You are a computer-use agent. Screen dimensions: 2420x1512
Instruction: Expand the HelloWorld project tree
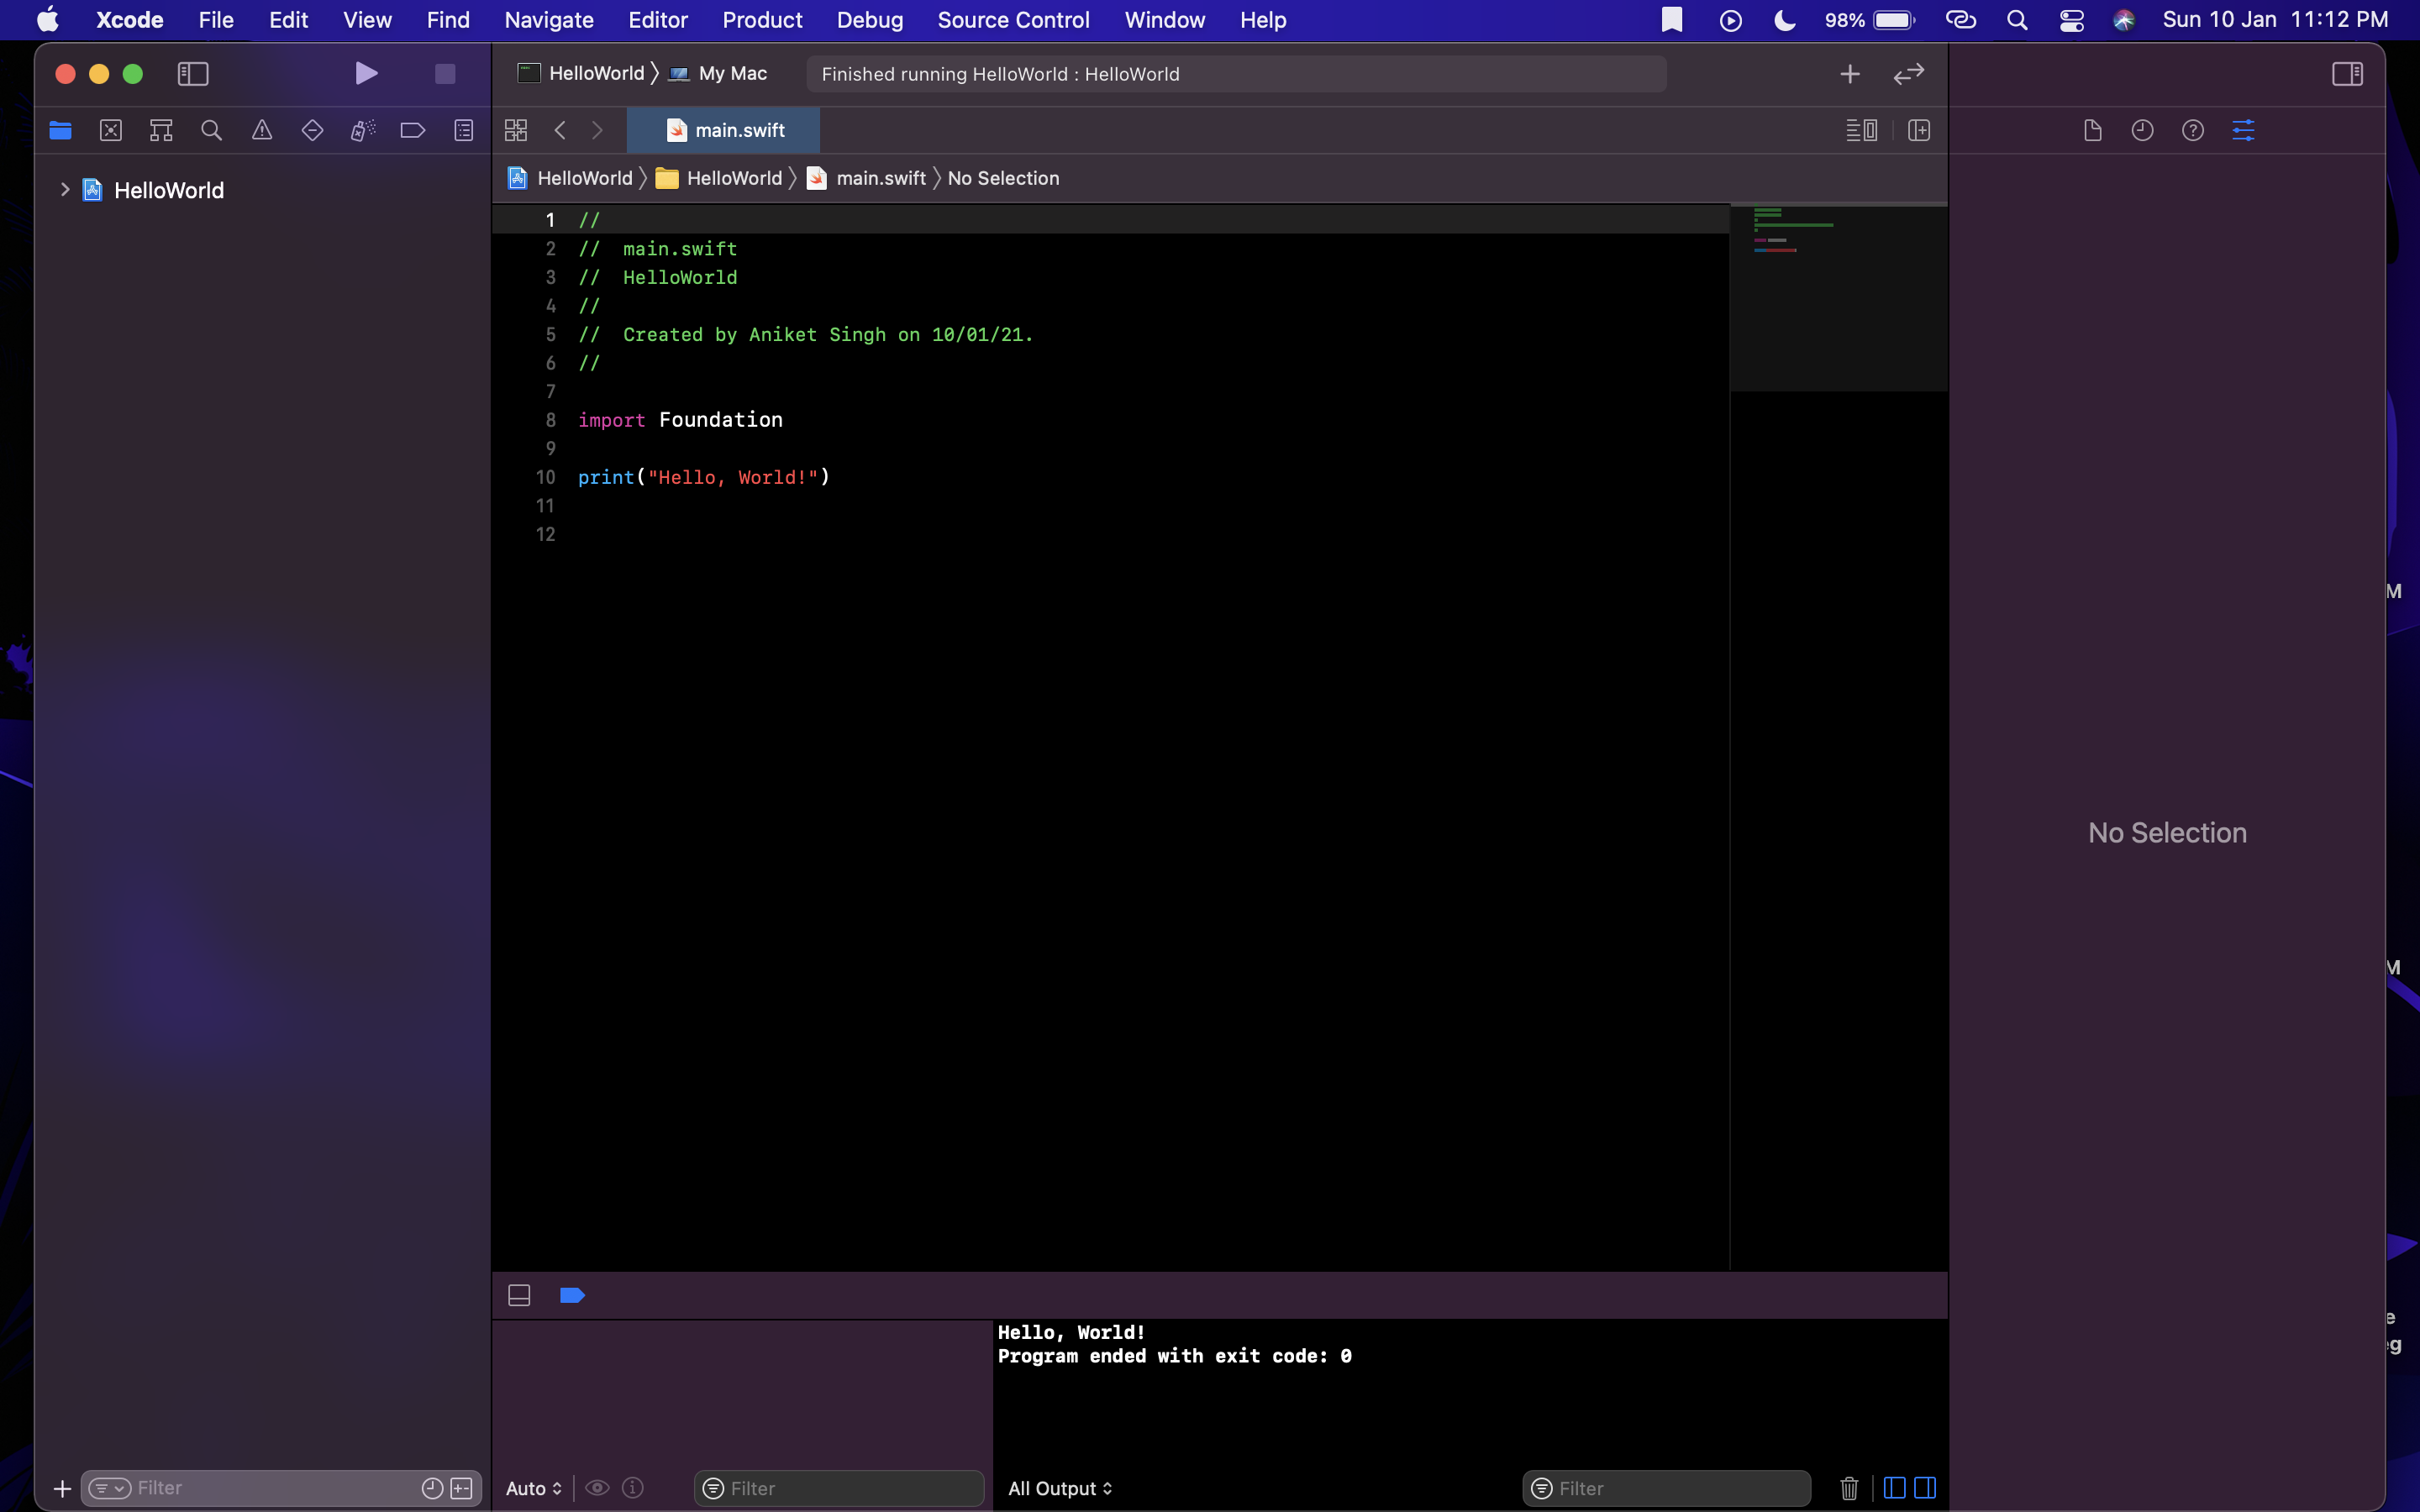65,189
